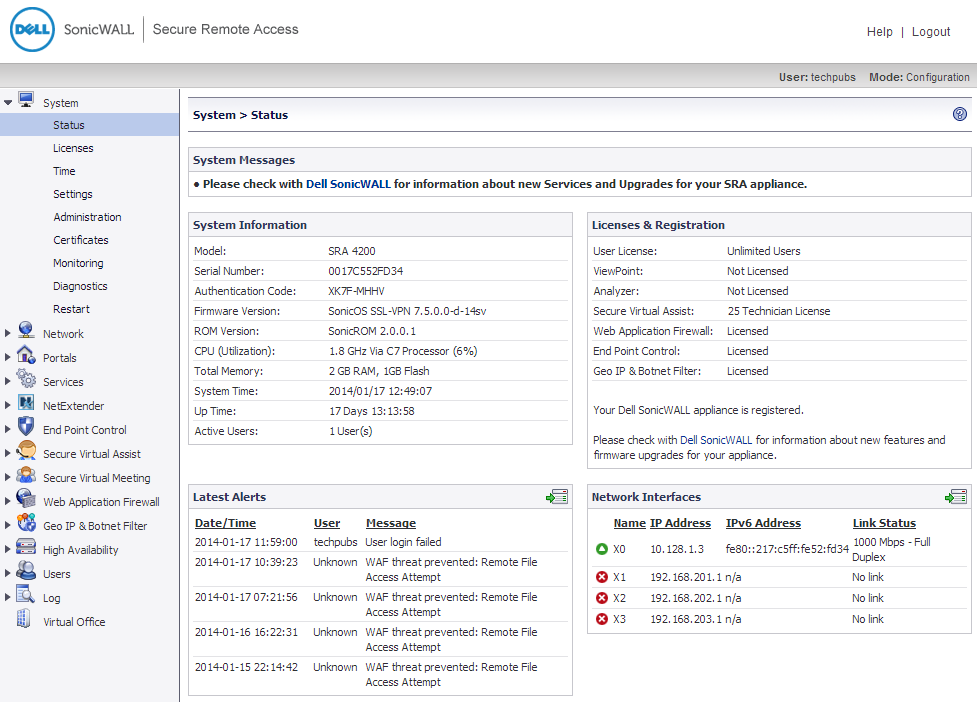Collapse the System tree arrow
Image resolution: width=977 pixels, height=702 pixels.
pos(8,102)
